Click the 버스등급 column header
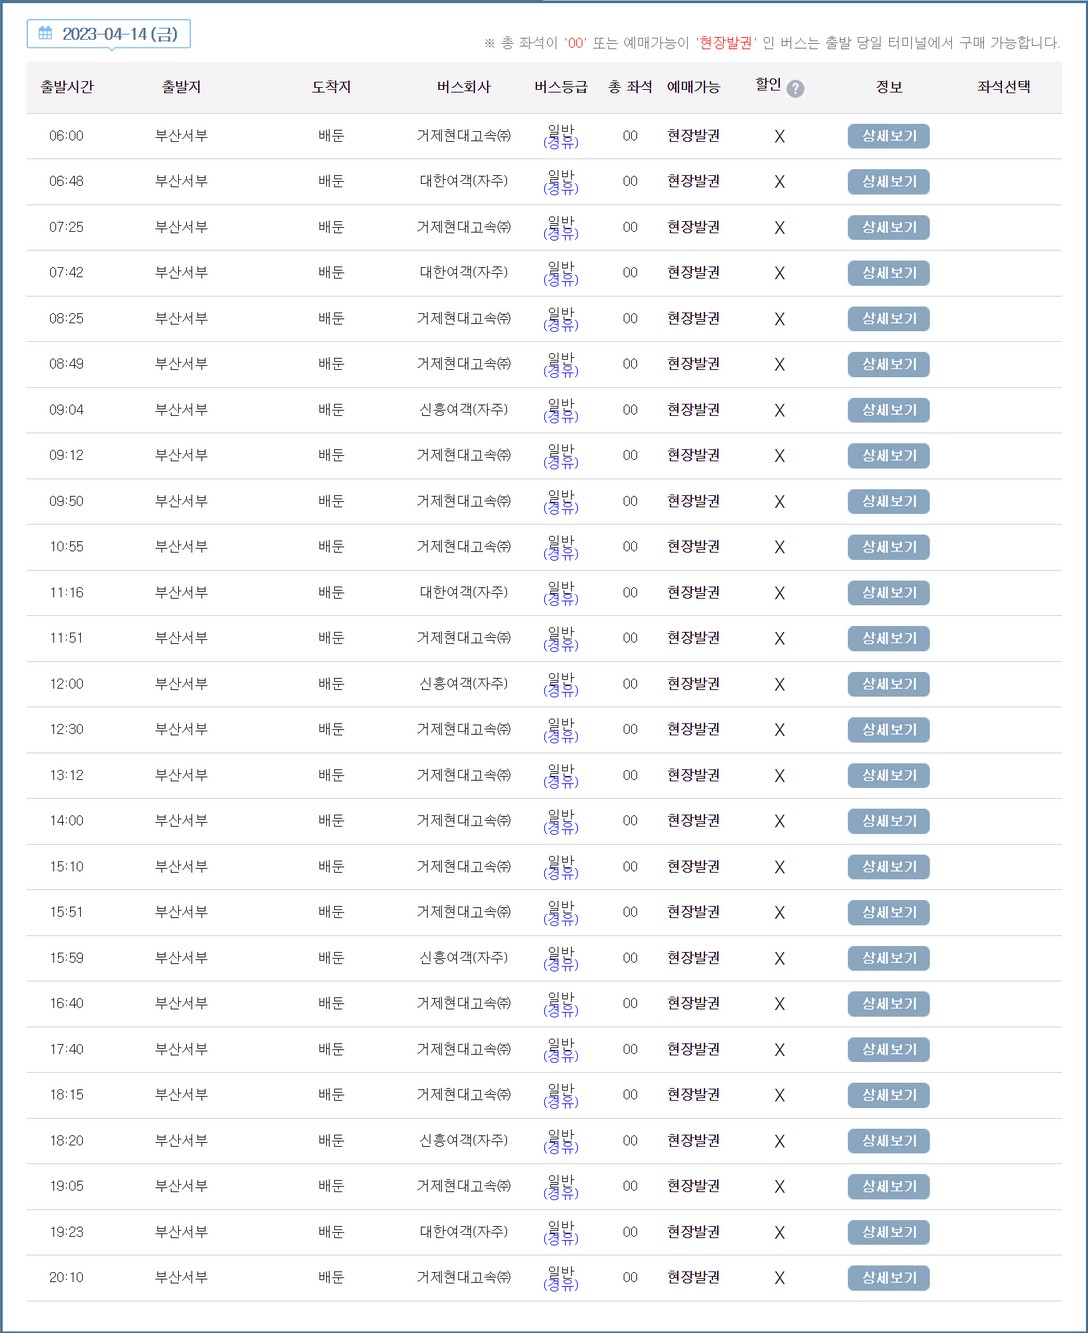 tap(561, 87)
